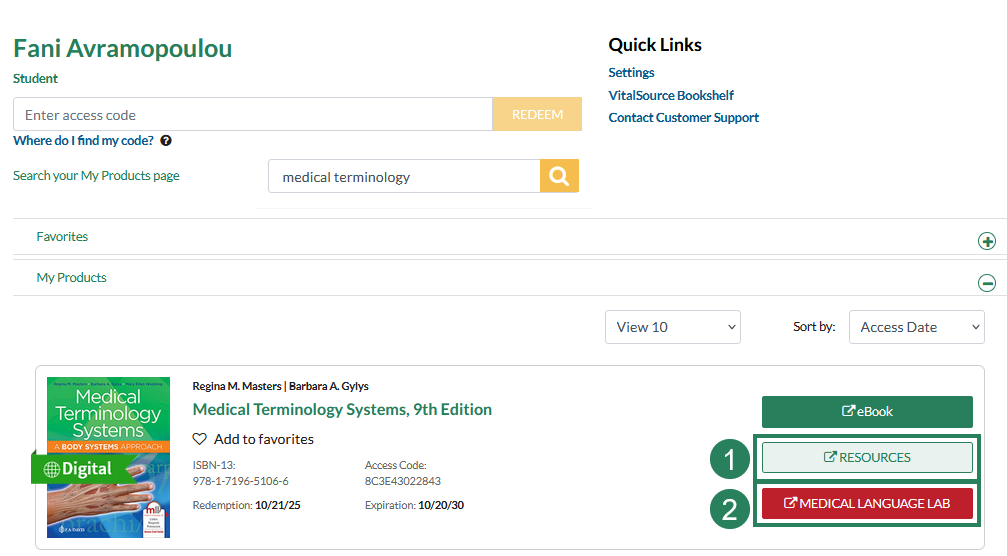Viewport: 1007px width, 556px height.
Task: Click Where do I find my code link
Action: (x=83, y=141)
